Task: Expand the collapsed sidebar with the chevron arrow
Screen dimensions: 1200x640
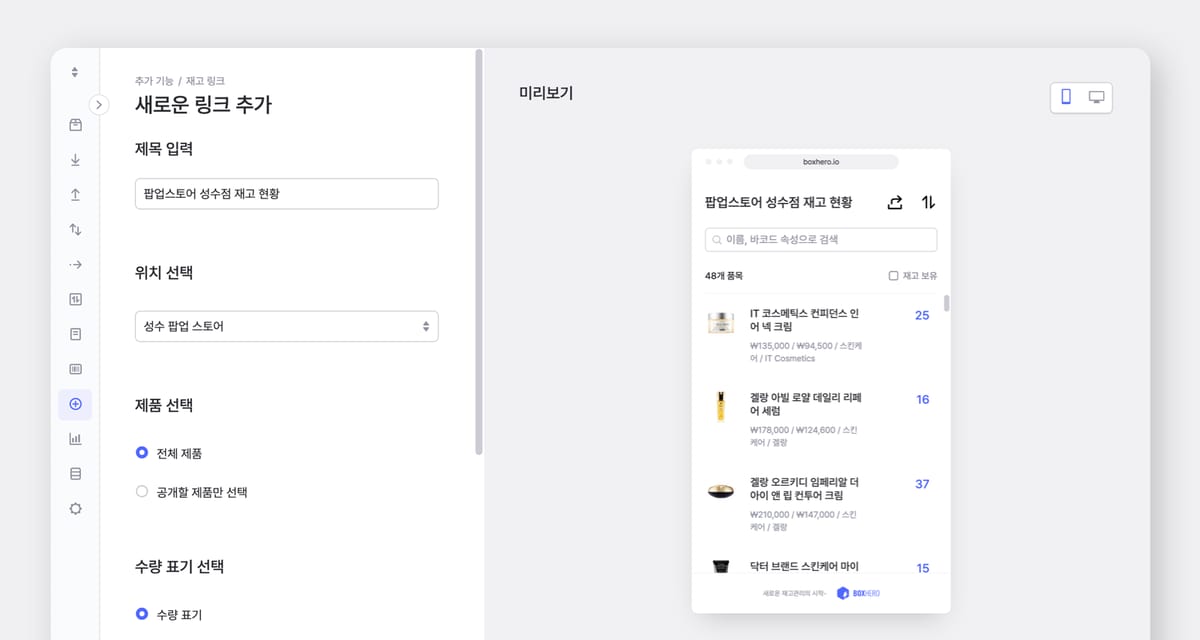Action: (98, 104)
